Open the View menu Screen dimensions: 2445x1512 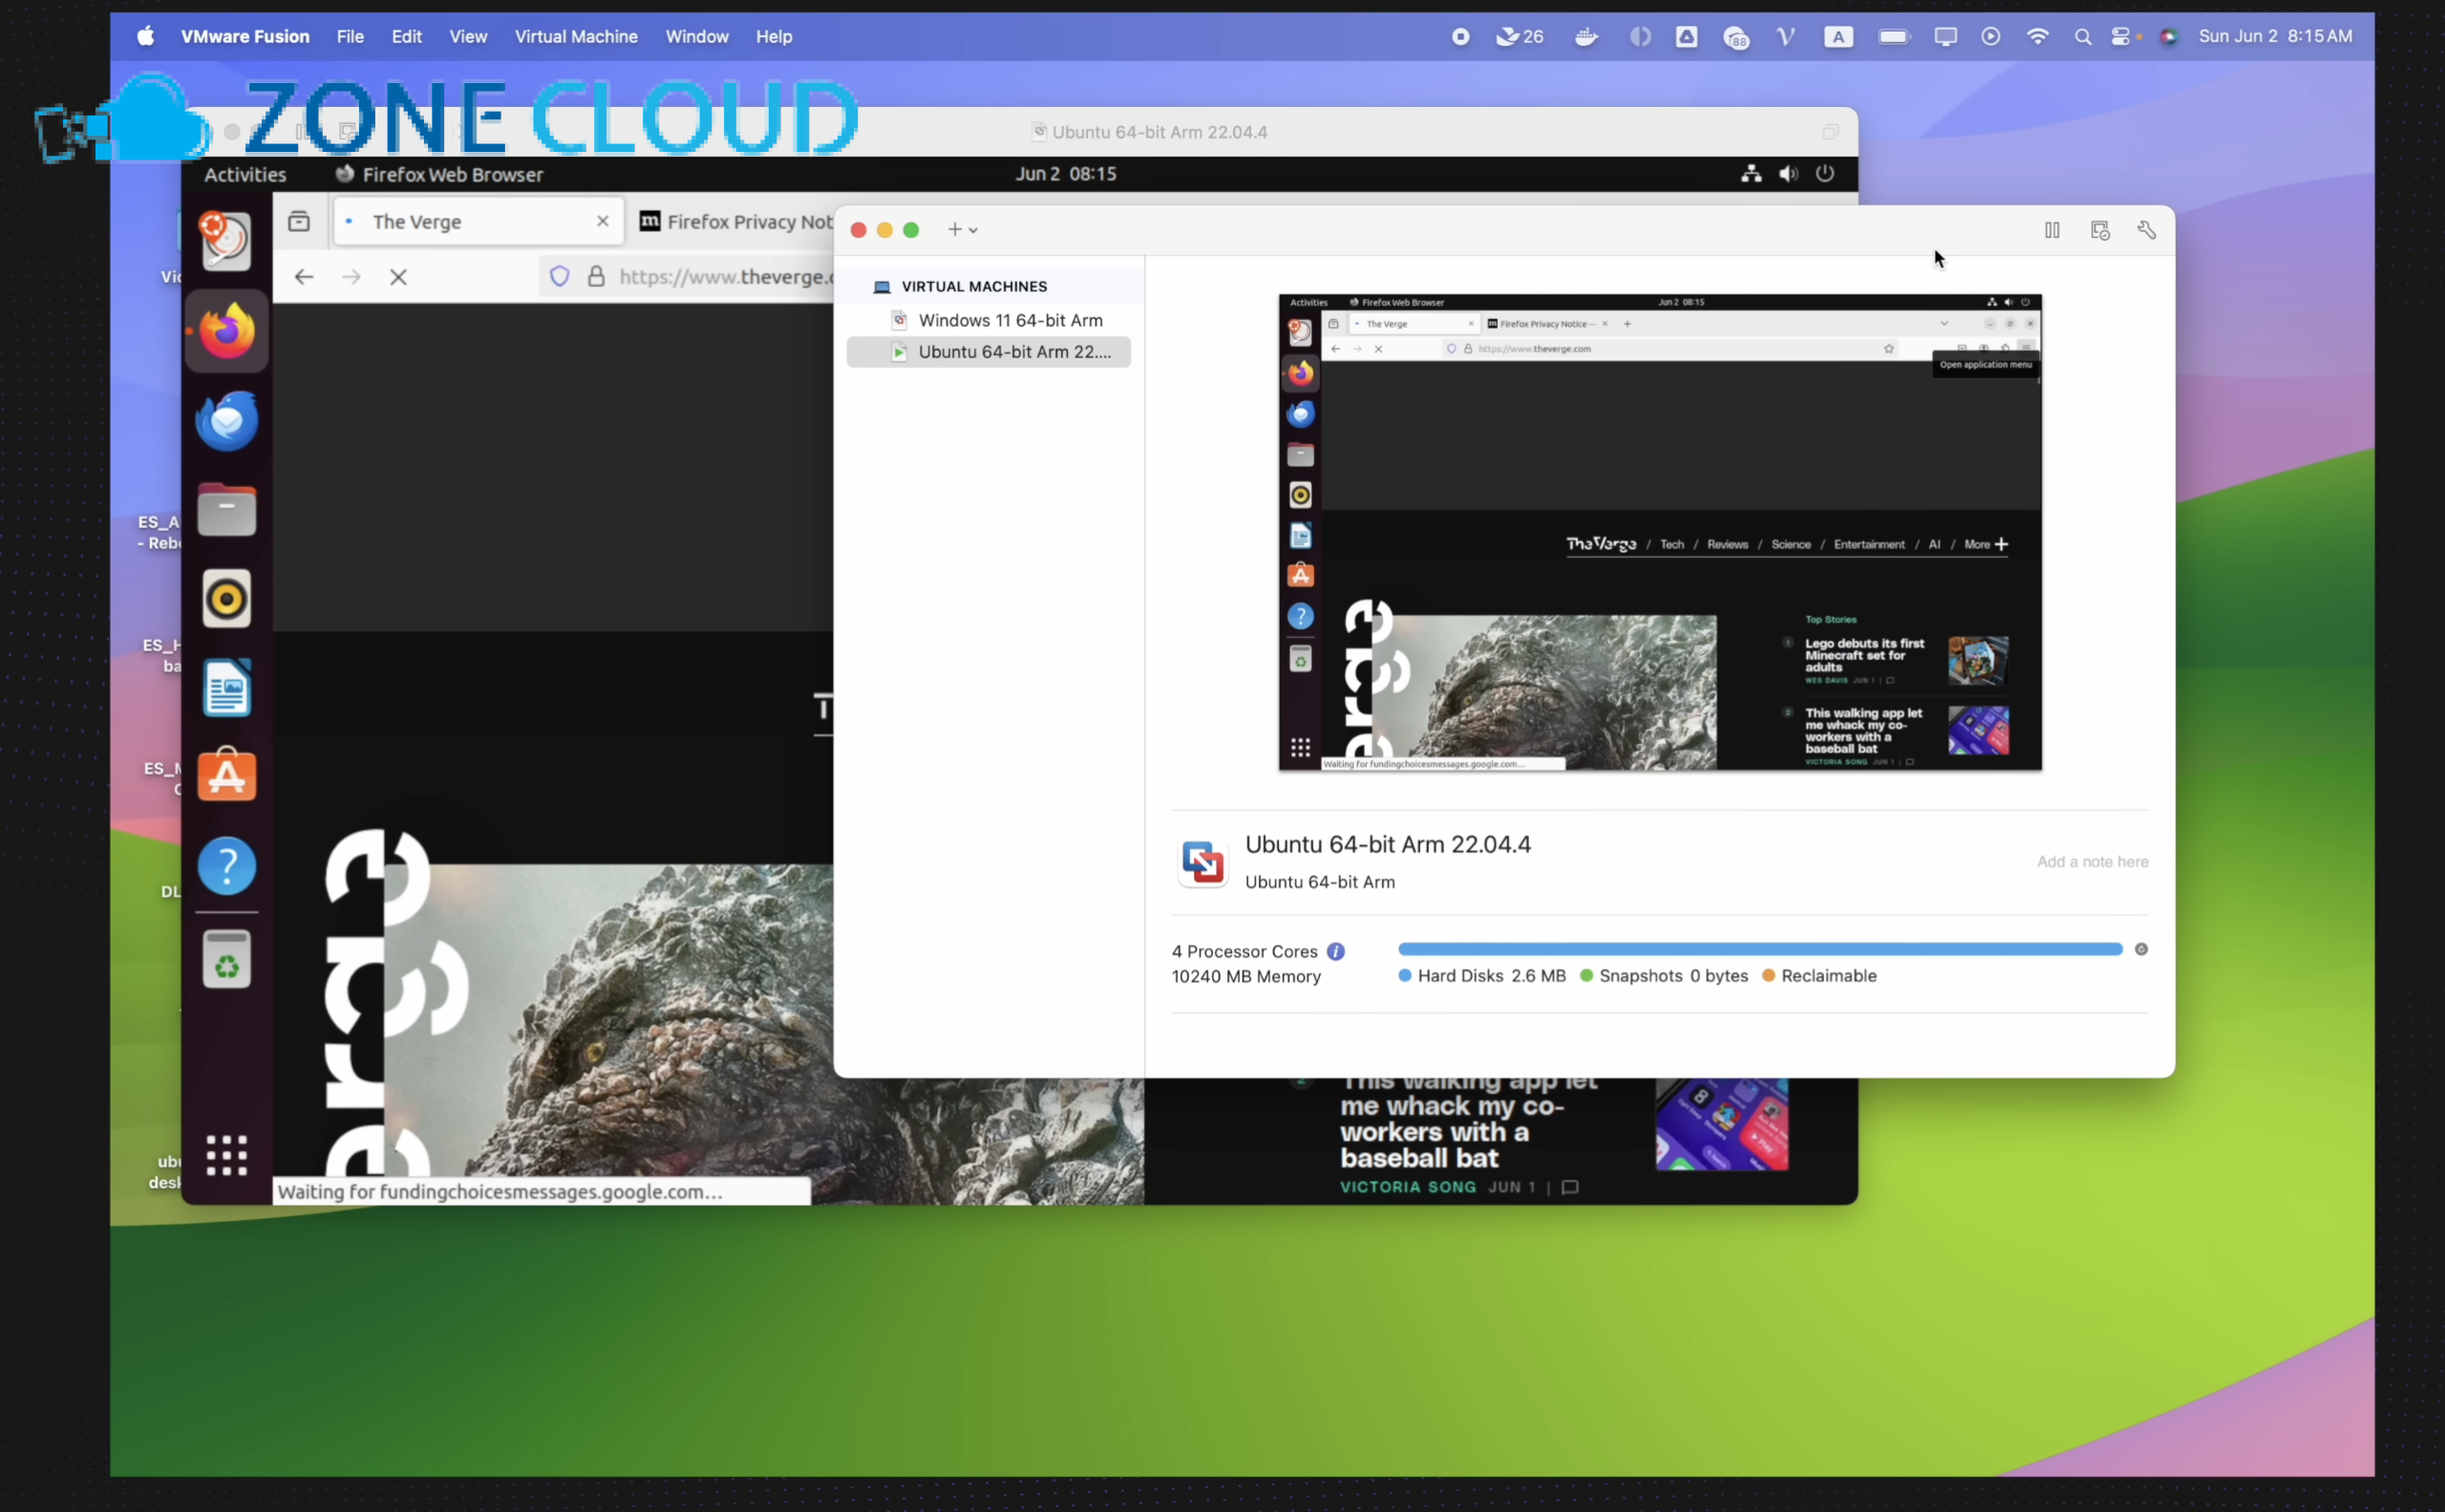468,36
